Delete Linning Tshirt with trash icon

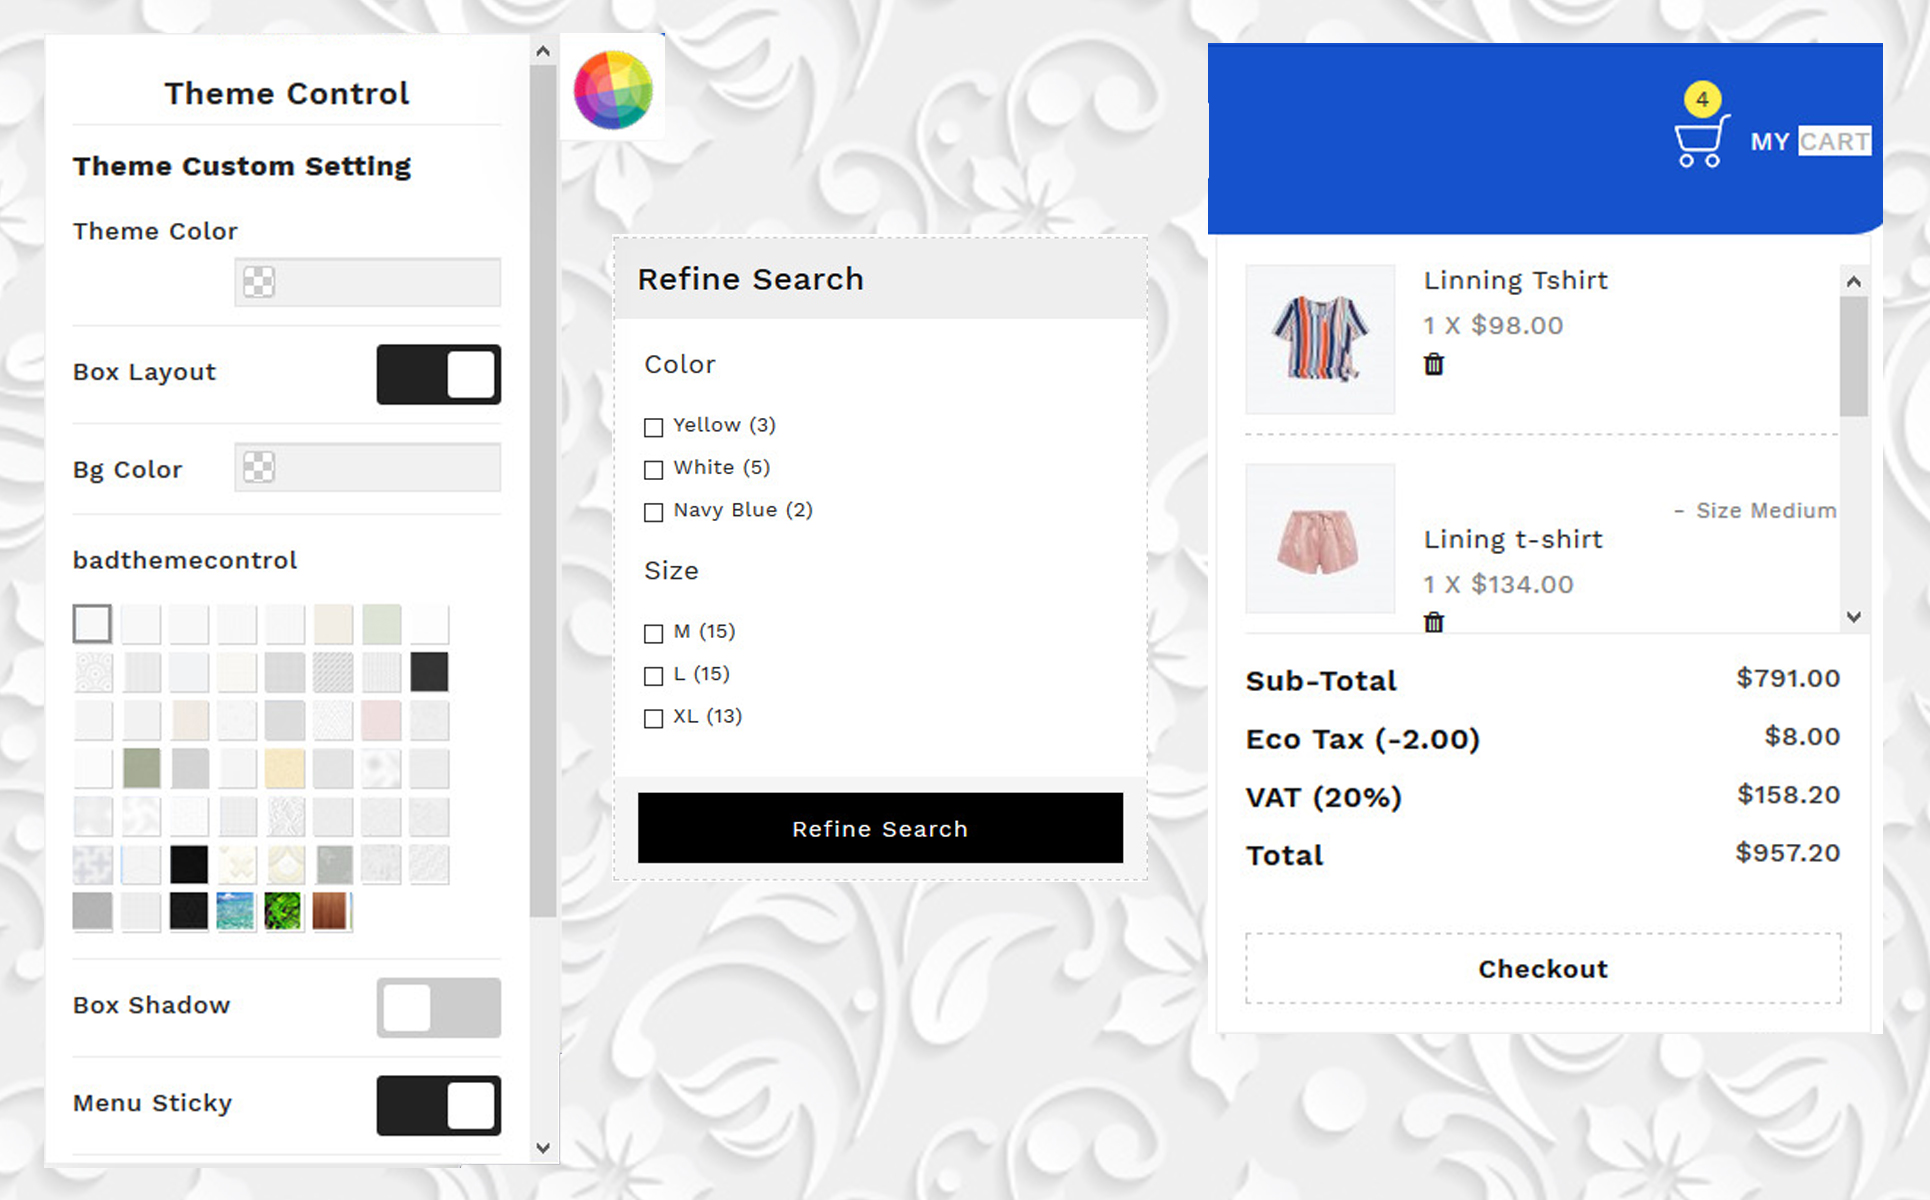tap(1434, 364)
